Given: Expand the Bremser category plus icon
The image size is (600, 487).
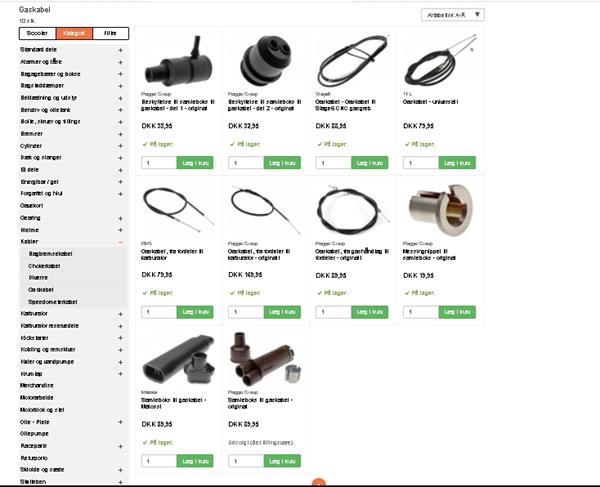Looking at the screenshot, I should coord(120,134).
